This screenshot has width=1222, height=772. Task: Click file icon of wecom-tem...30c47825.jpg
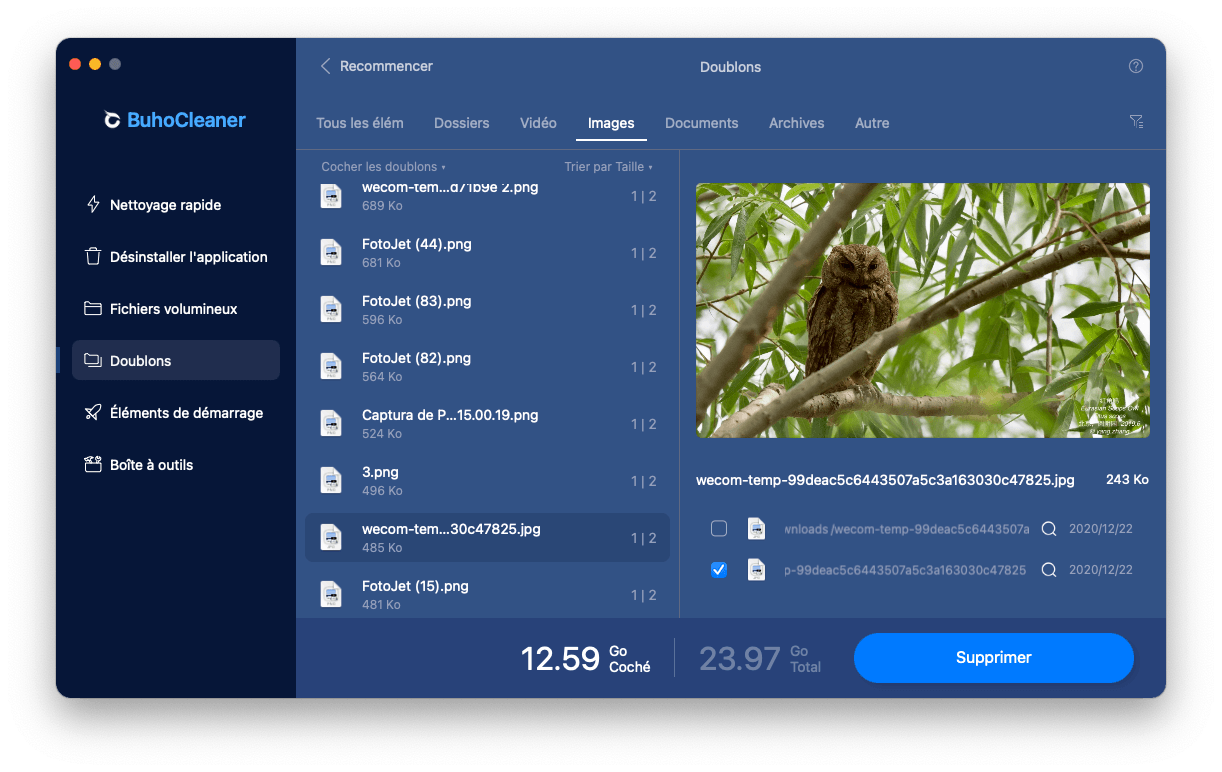point(331,538)
